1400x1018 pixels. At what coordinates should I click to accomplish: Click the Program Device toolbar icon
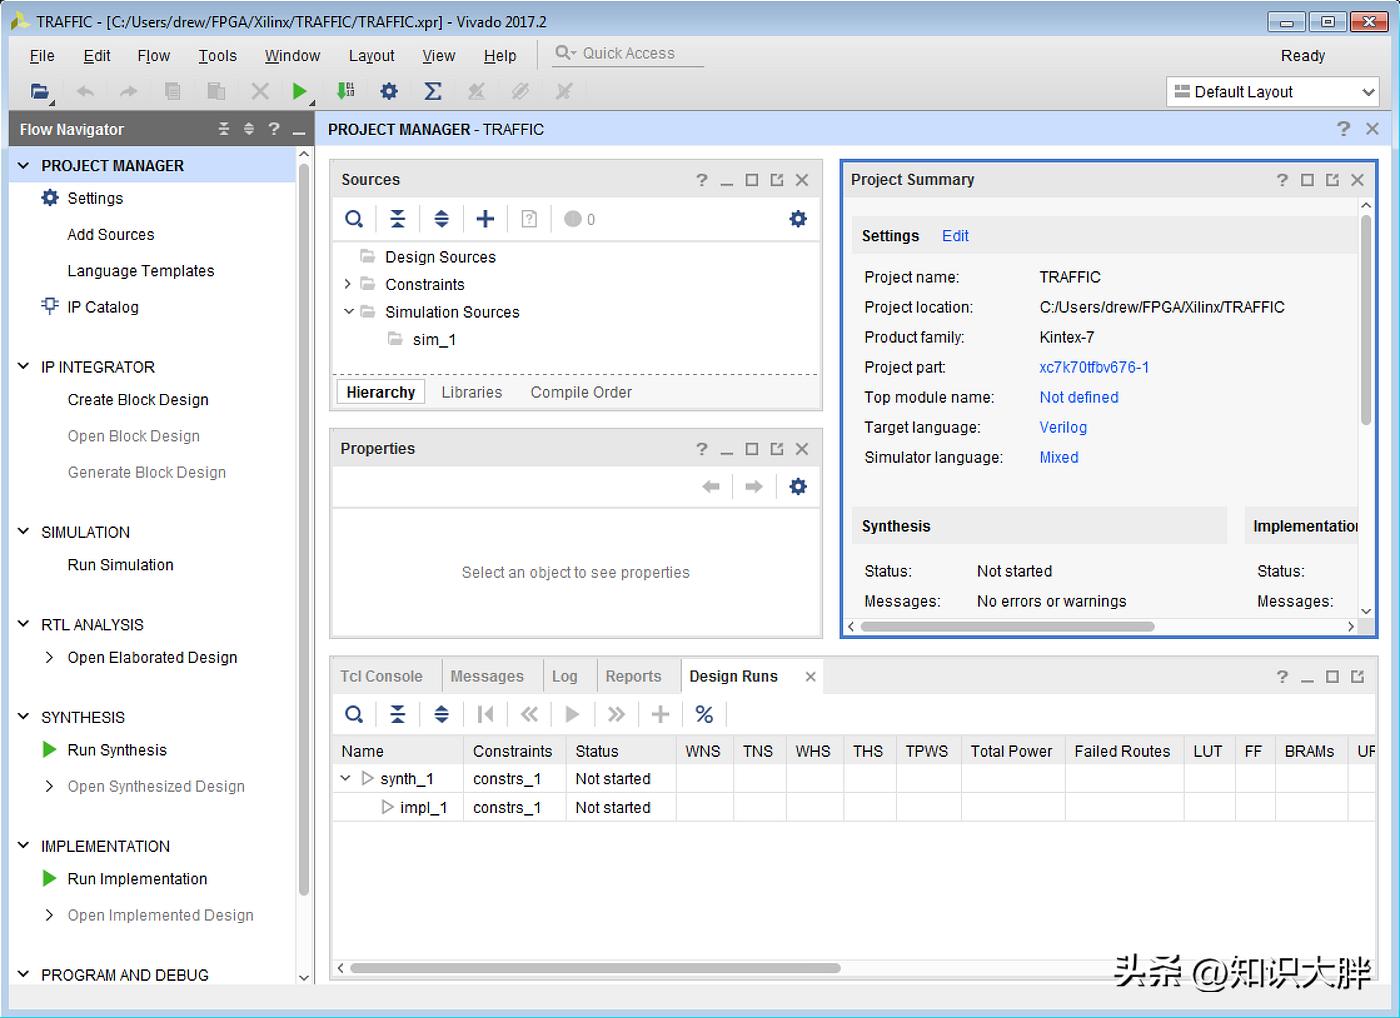click(x=345, y=91)
